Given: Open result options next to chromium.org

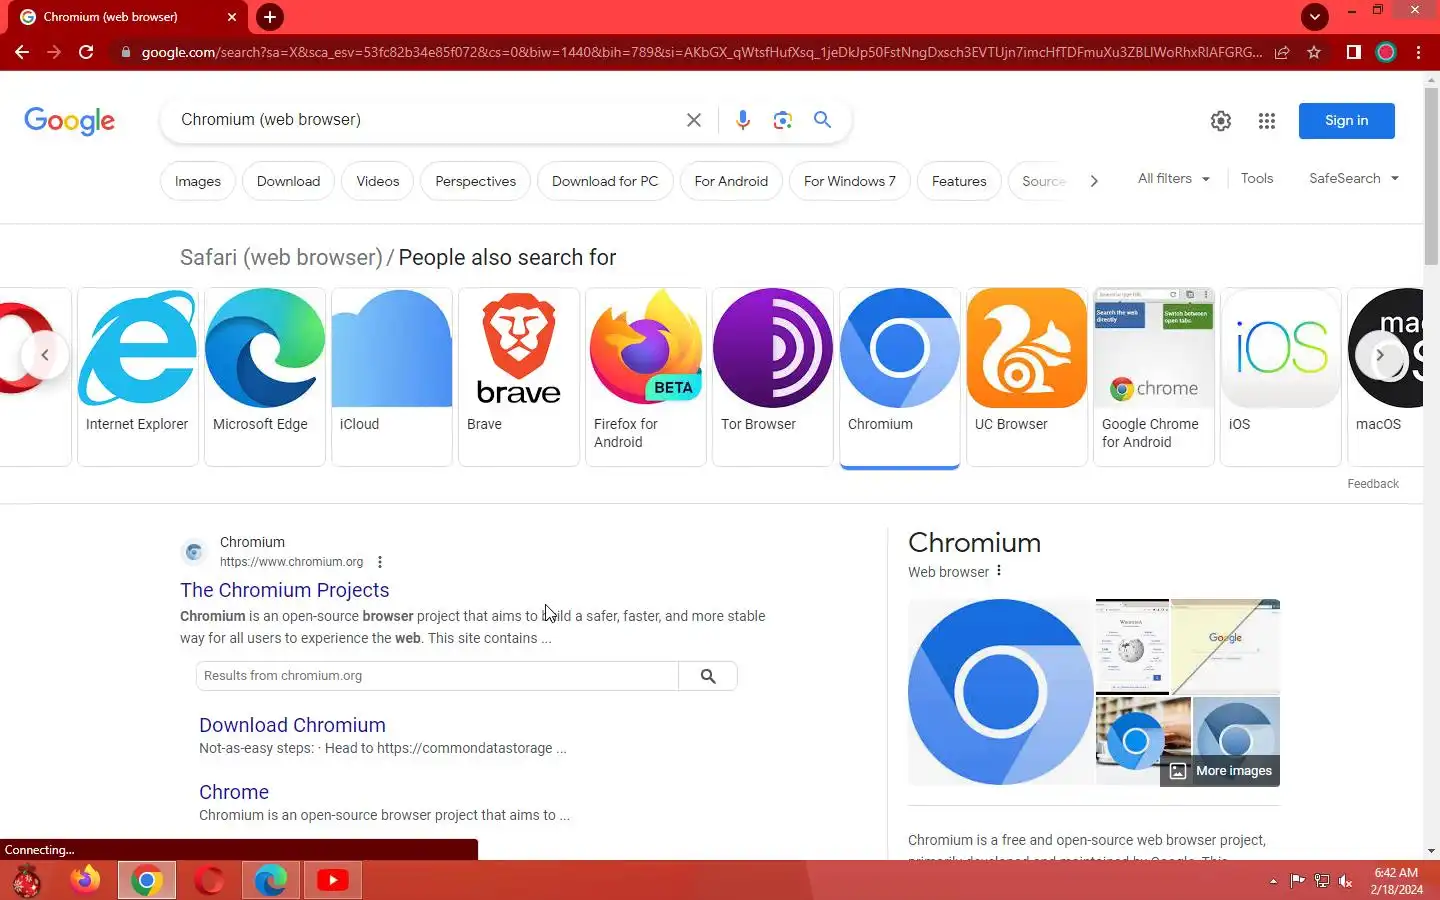Looking at the screenshot, I should pos(380,562).
